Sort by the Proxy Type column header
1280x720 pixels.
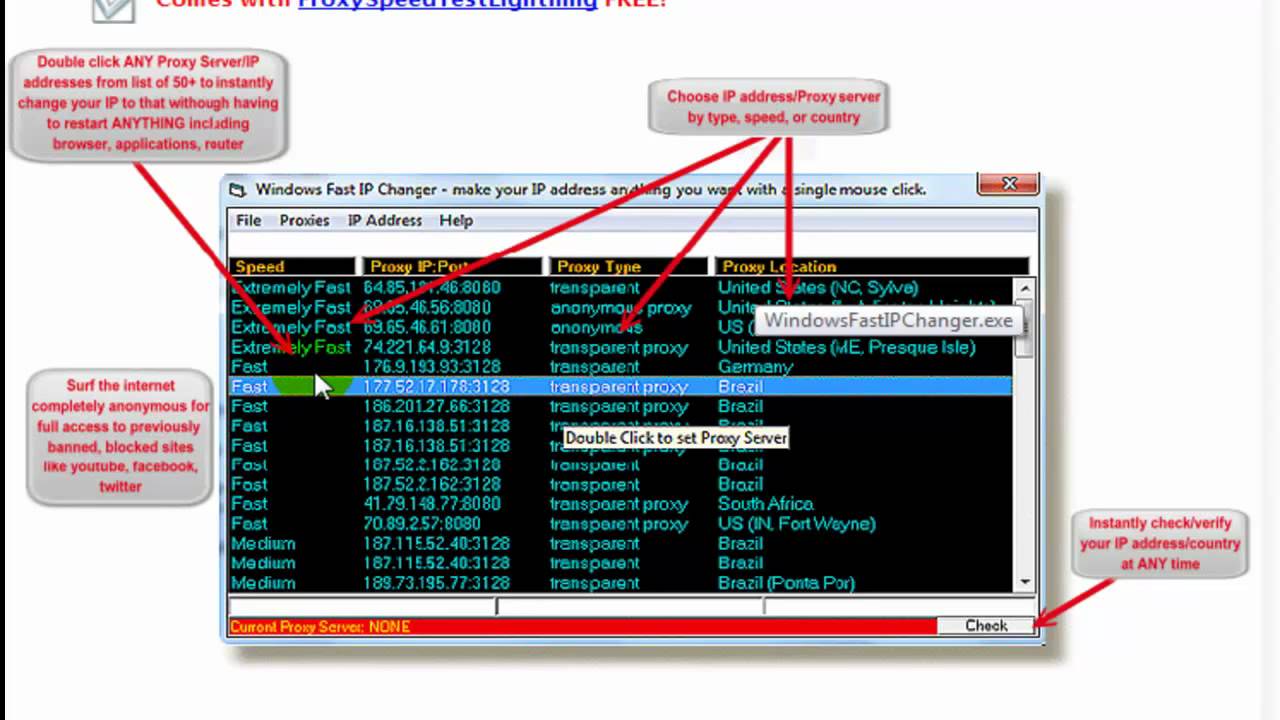629,266
